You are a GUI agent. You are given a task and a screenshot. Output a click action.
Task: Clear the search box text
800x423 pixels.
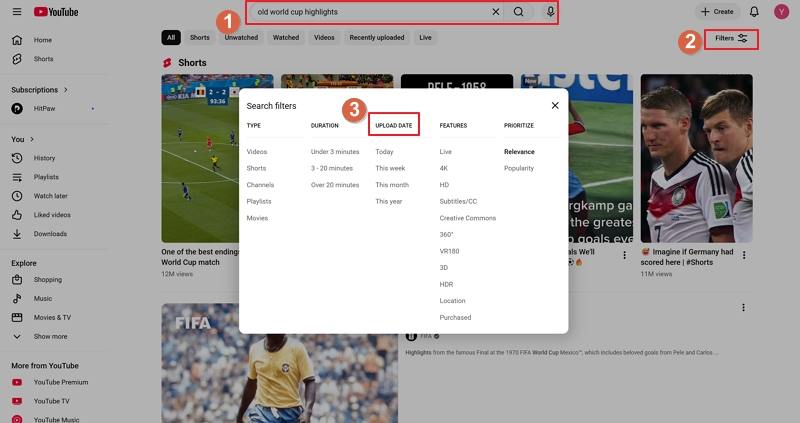pyautogui.click(x=495, y=12)
